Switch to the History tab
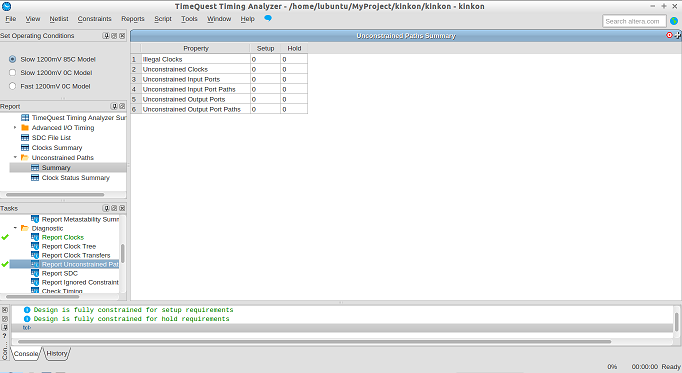 57,353
